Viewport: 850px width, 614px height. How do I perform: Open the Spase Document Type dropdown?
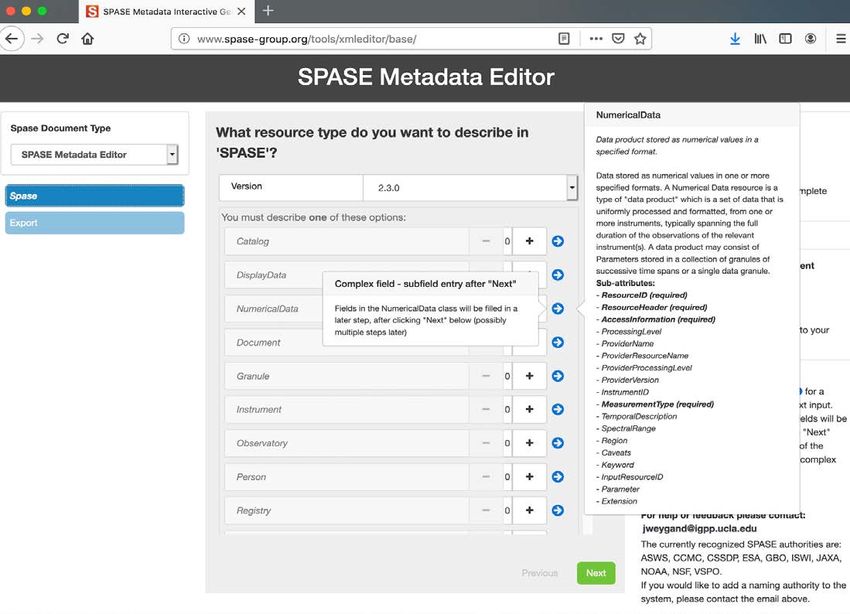(94, 154)
